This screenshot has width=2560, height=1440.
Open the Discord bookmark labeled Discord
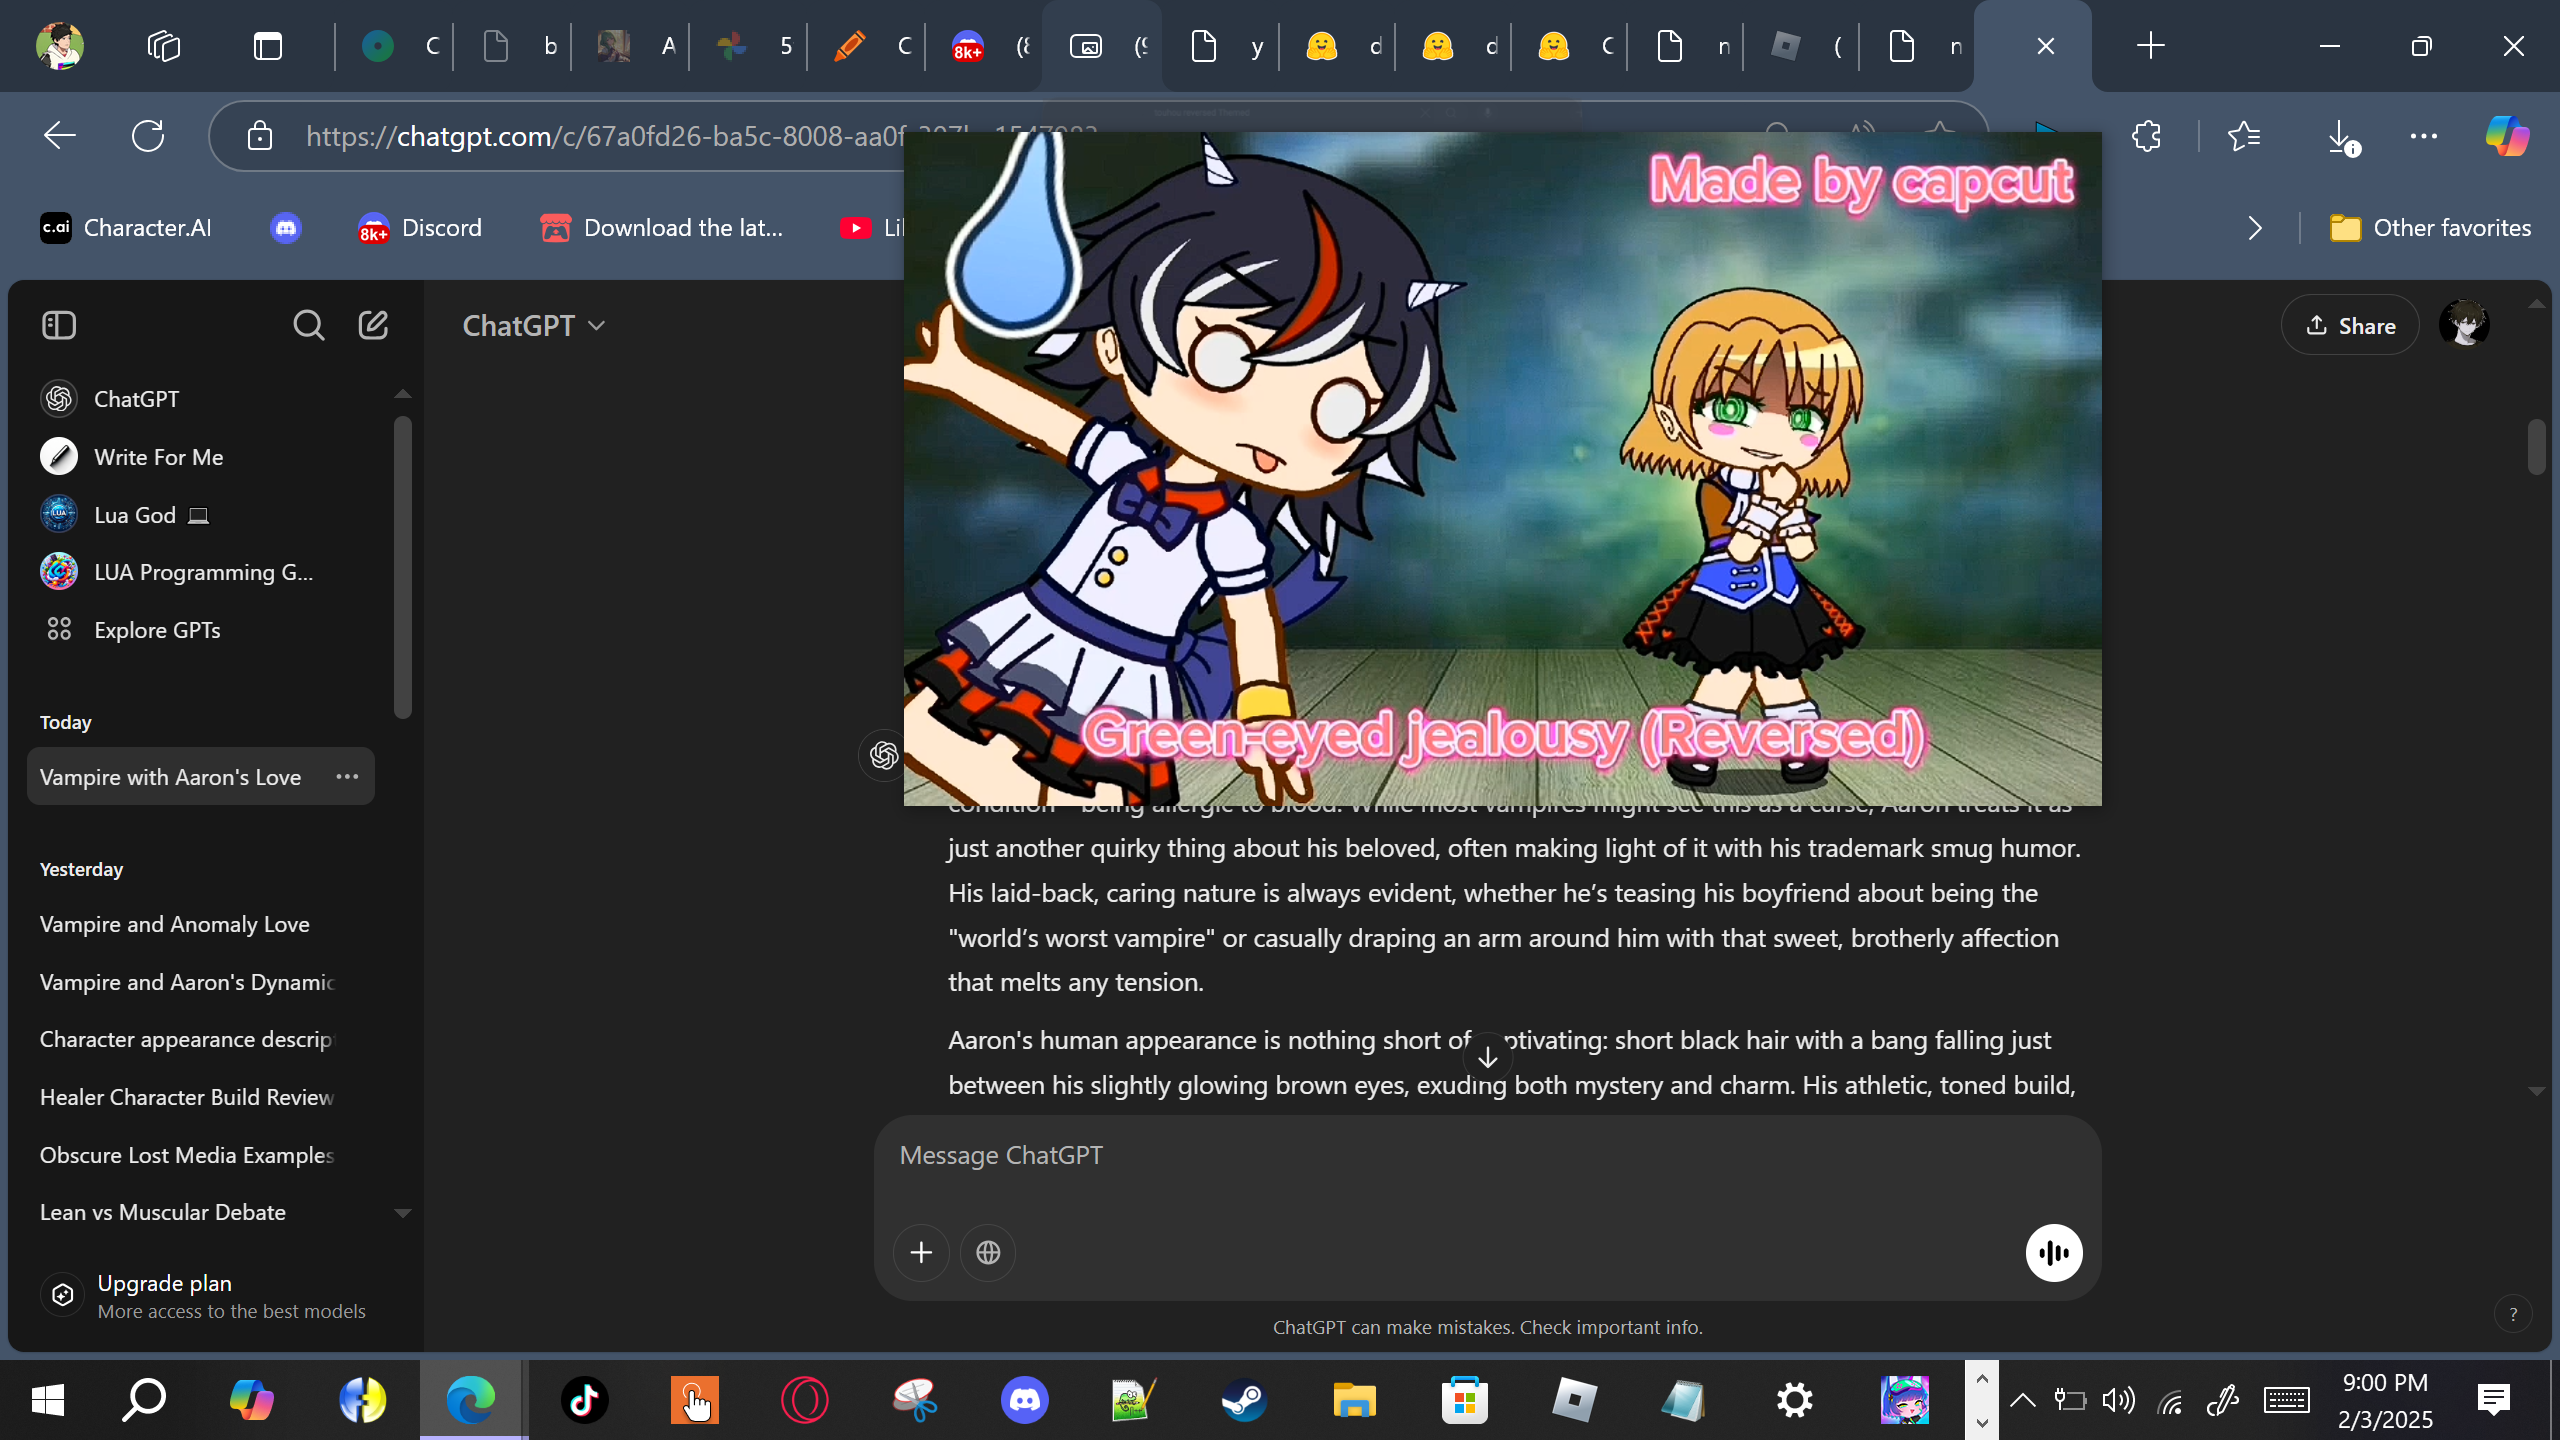[x=420, y=228]
